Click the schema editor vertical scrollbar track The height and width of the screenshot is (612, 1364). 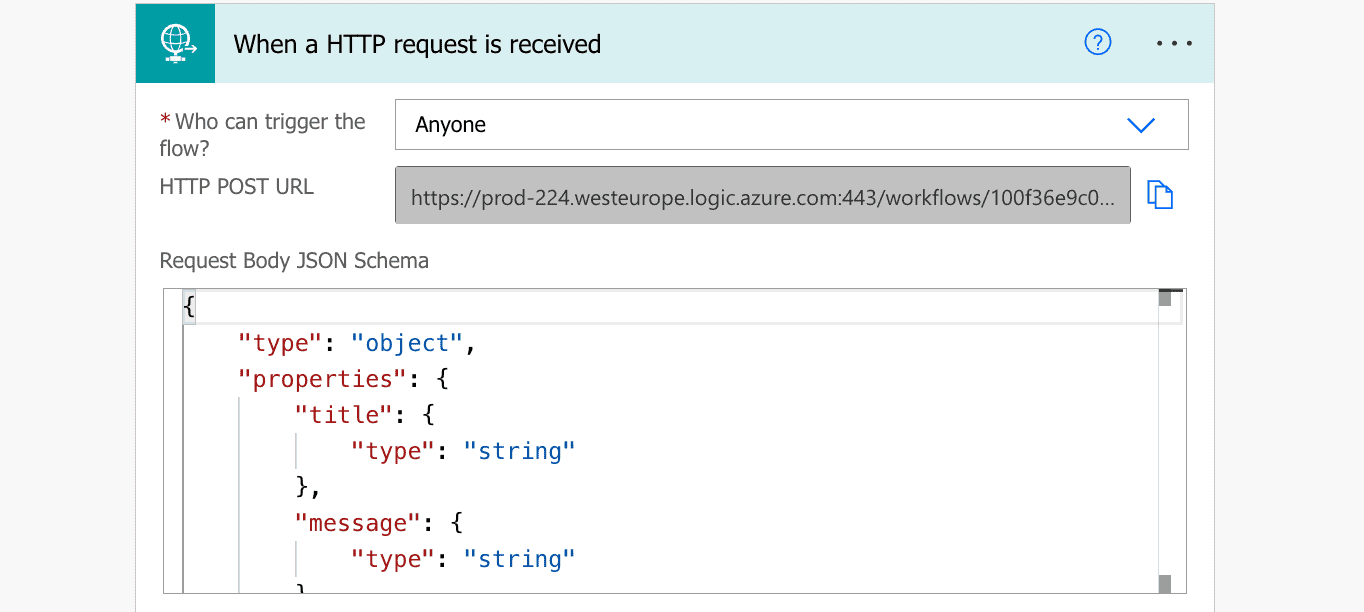[x=1164, y=440]
